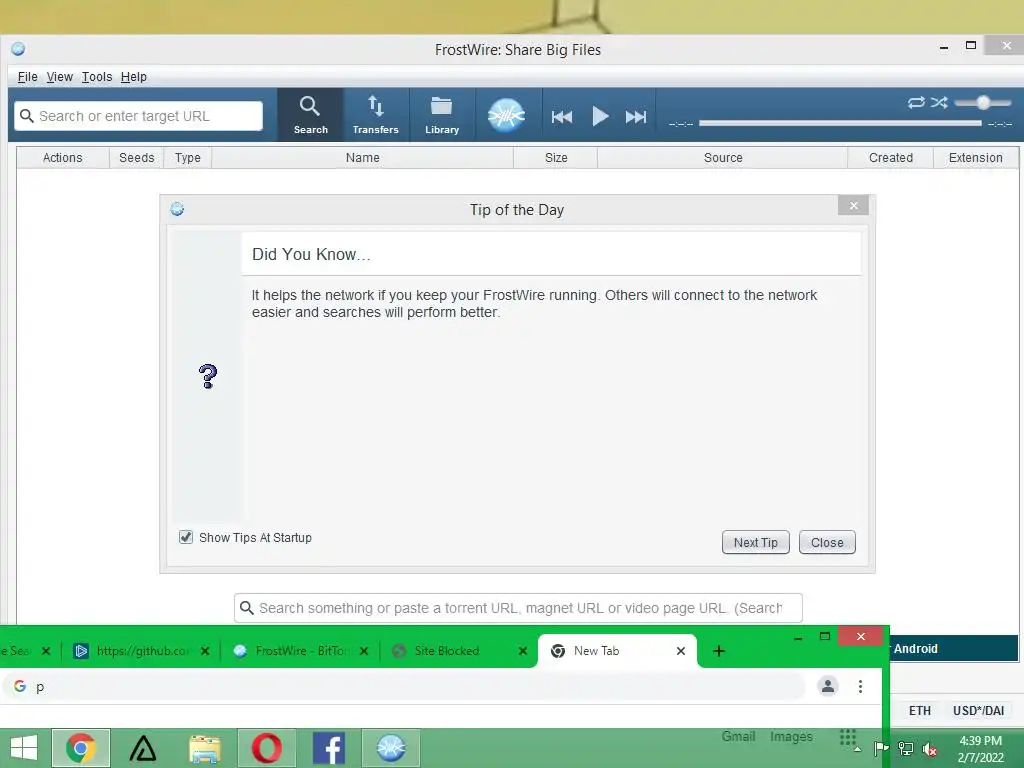Adjust the volume slider knob
This screenshot has width=1024, height=768.
983,103
